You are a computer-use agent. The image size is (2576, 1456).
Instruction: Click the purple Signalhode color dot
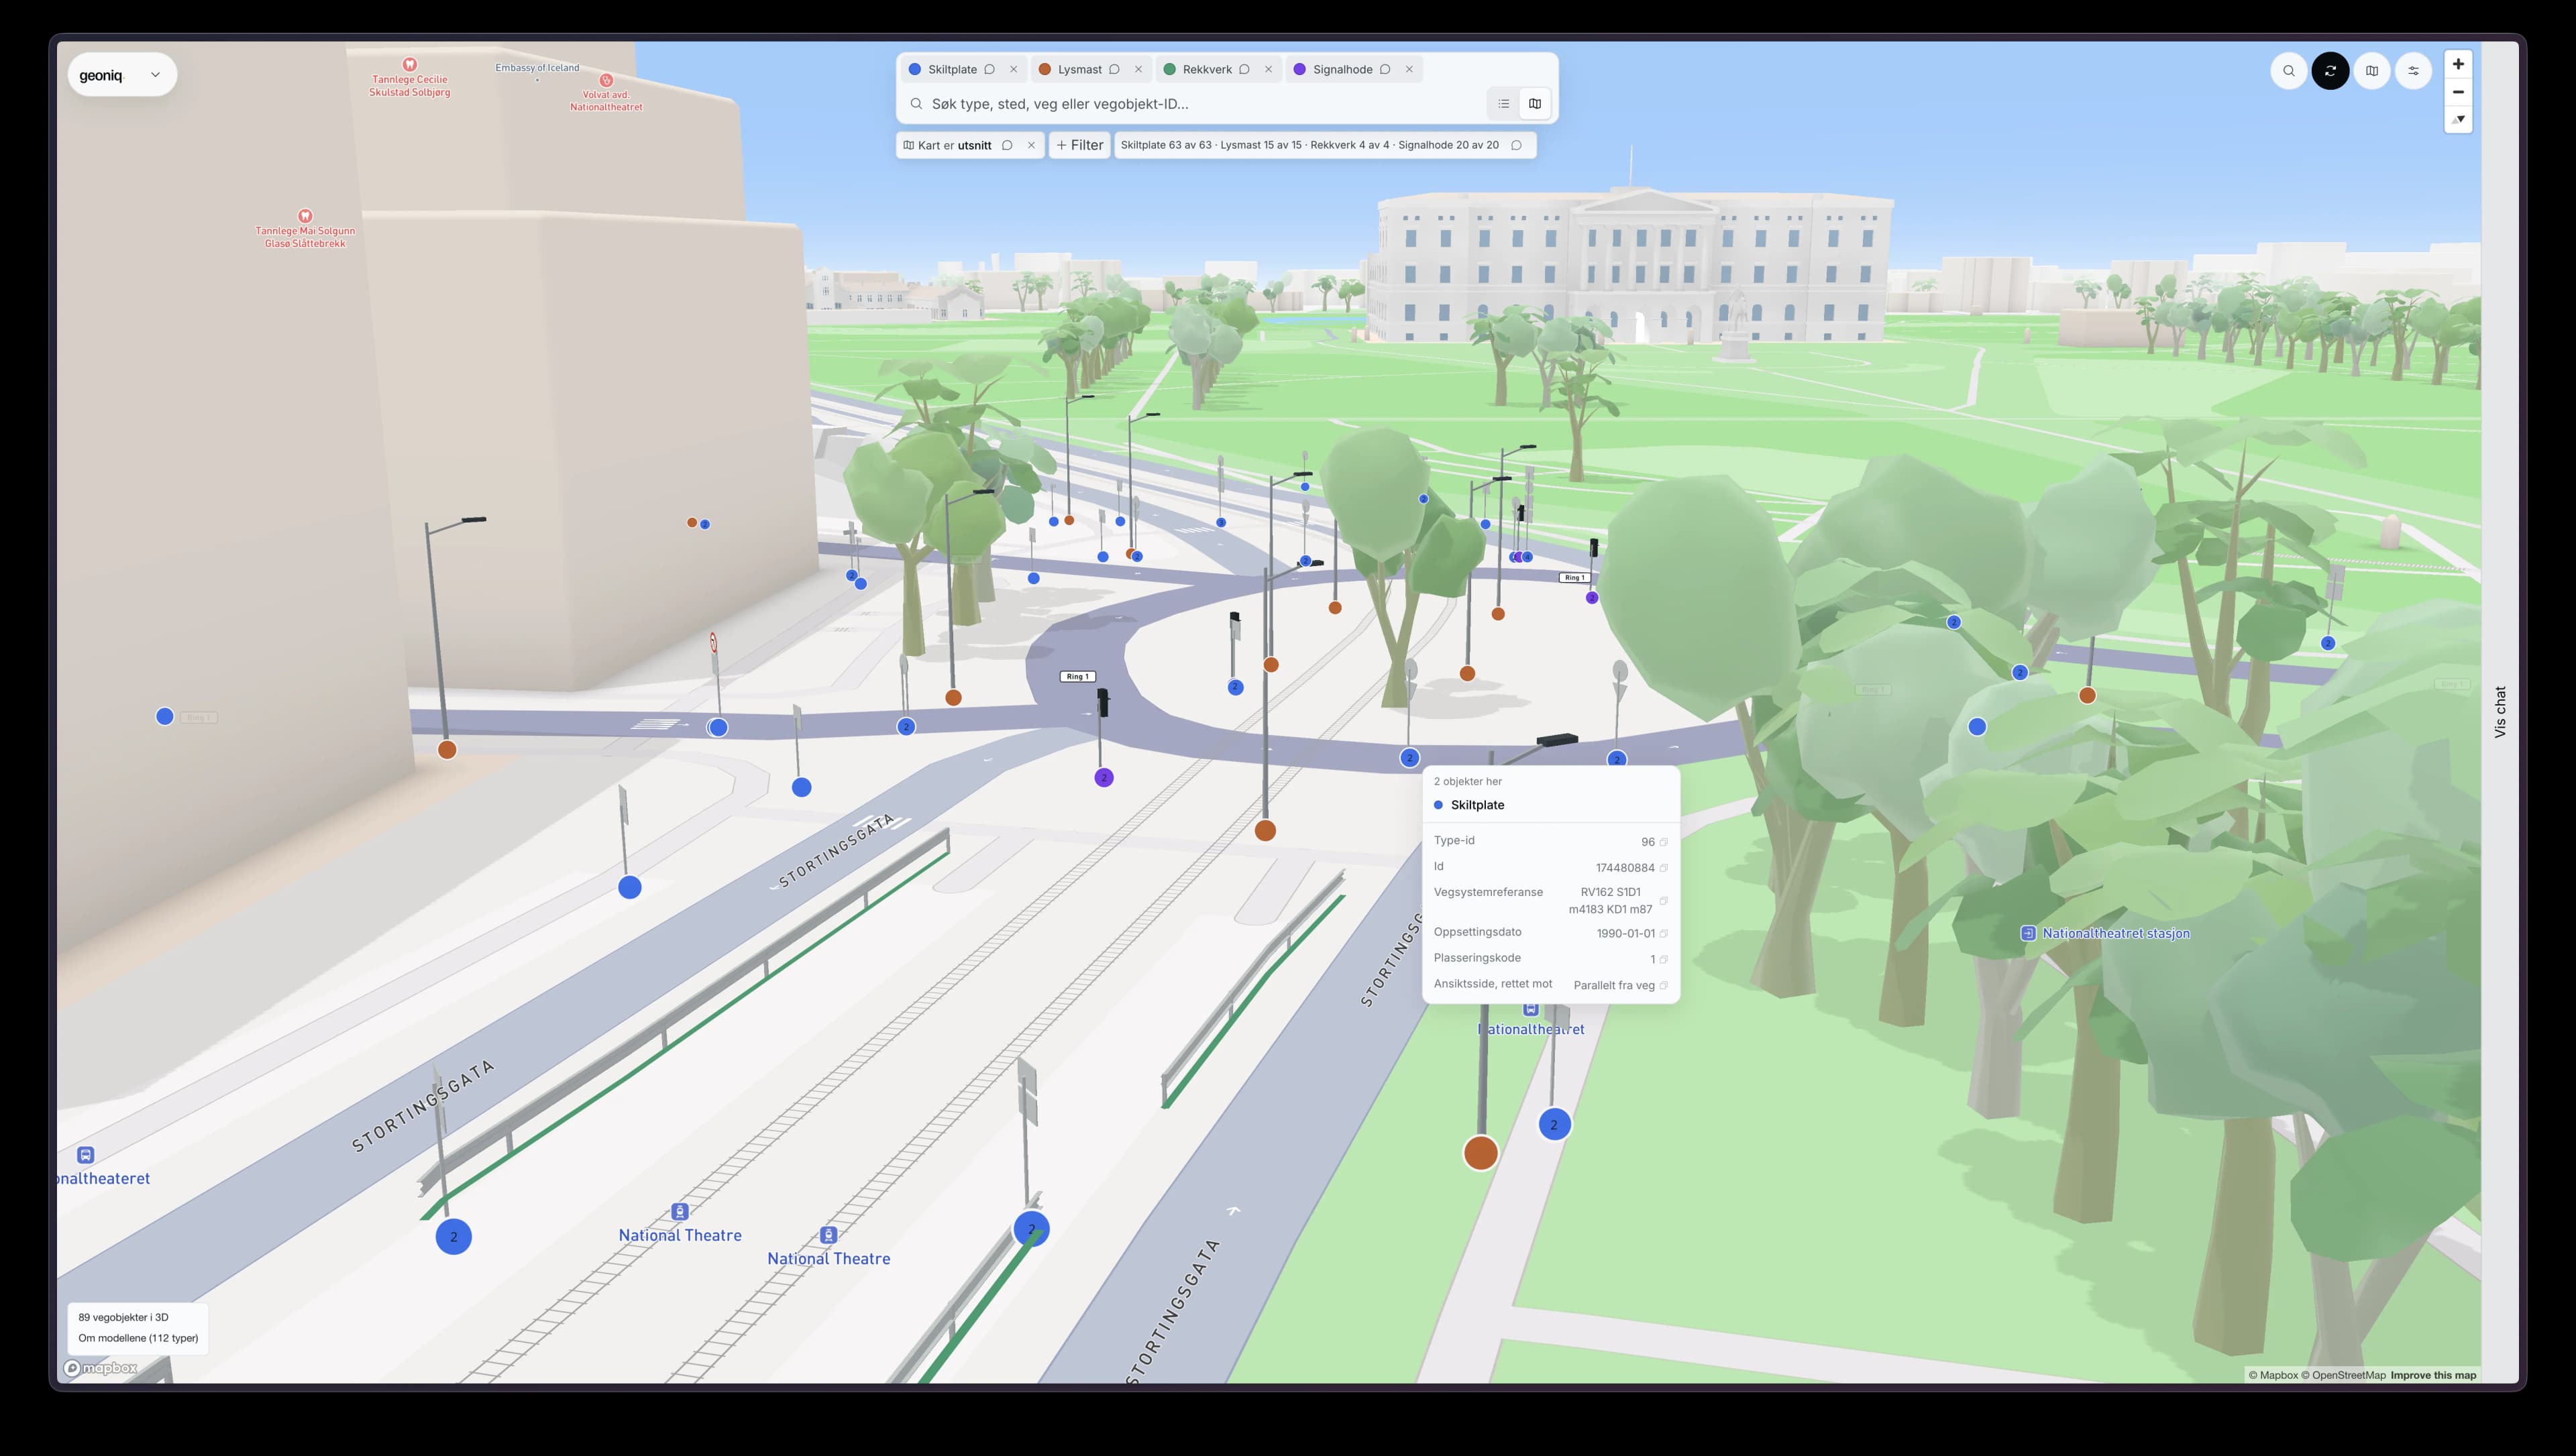1299,69
